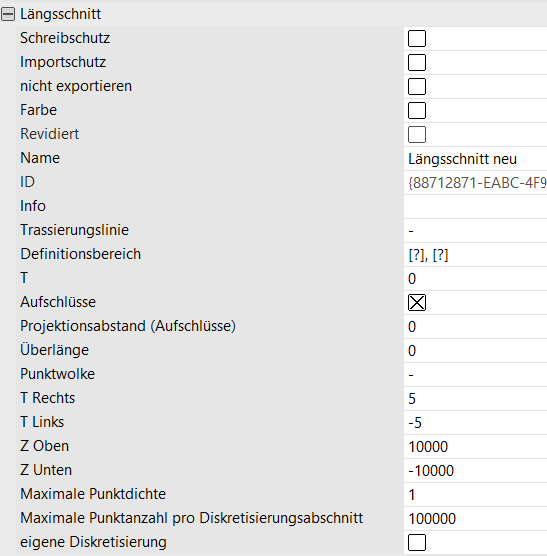Check the nicht exportieren box
This screenshot has height=556, width=547.
(417, 87)
